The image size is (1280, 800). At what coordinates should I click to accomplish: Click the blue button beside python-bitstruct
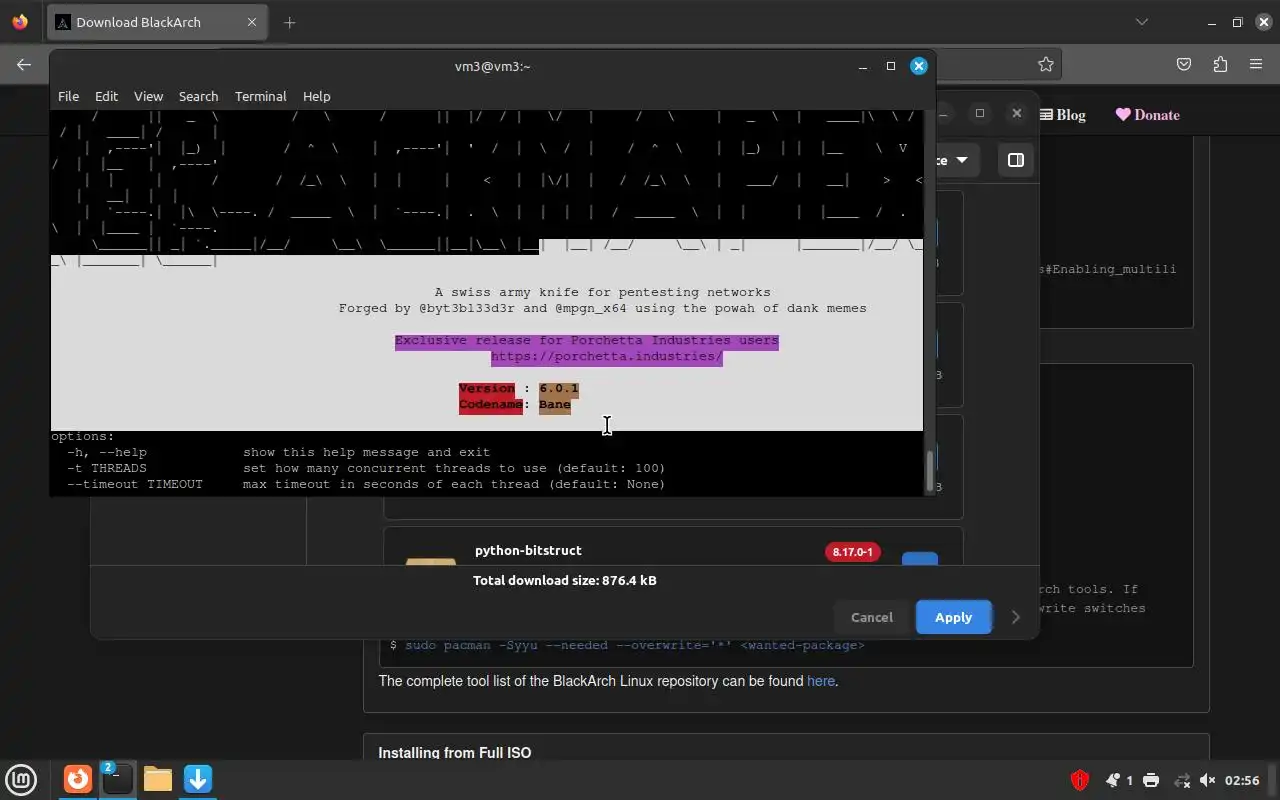tap(920, 558)
